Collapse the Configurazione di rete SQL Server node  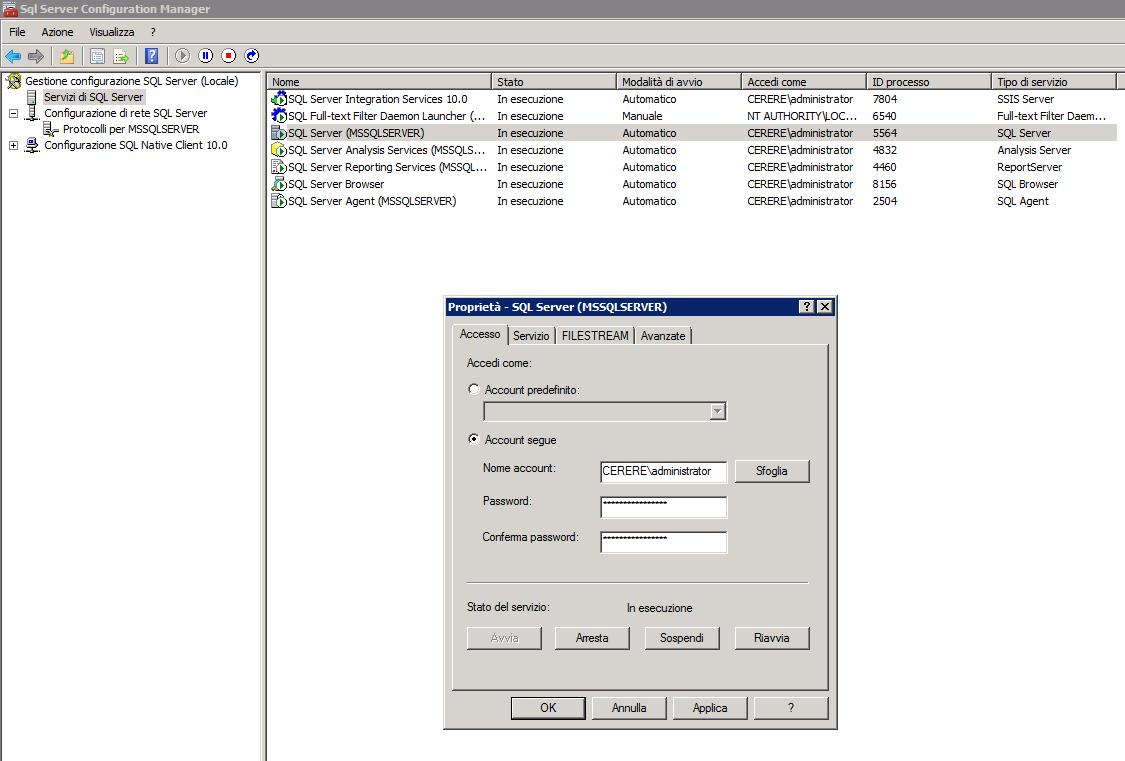click(13, 113)
